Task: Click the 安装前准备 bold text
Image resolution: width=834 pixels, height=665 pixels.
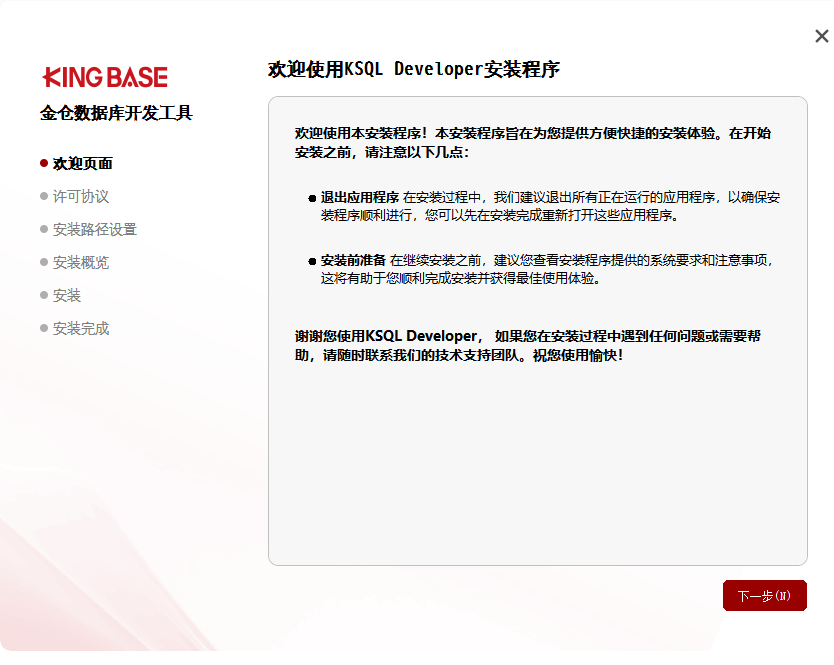Action: [353, 260]
